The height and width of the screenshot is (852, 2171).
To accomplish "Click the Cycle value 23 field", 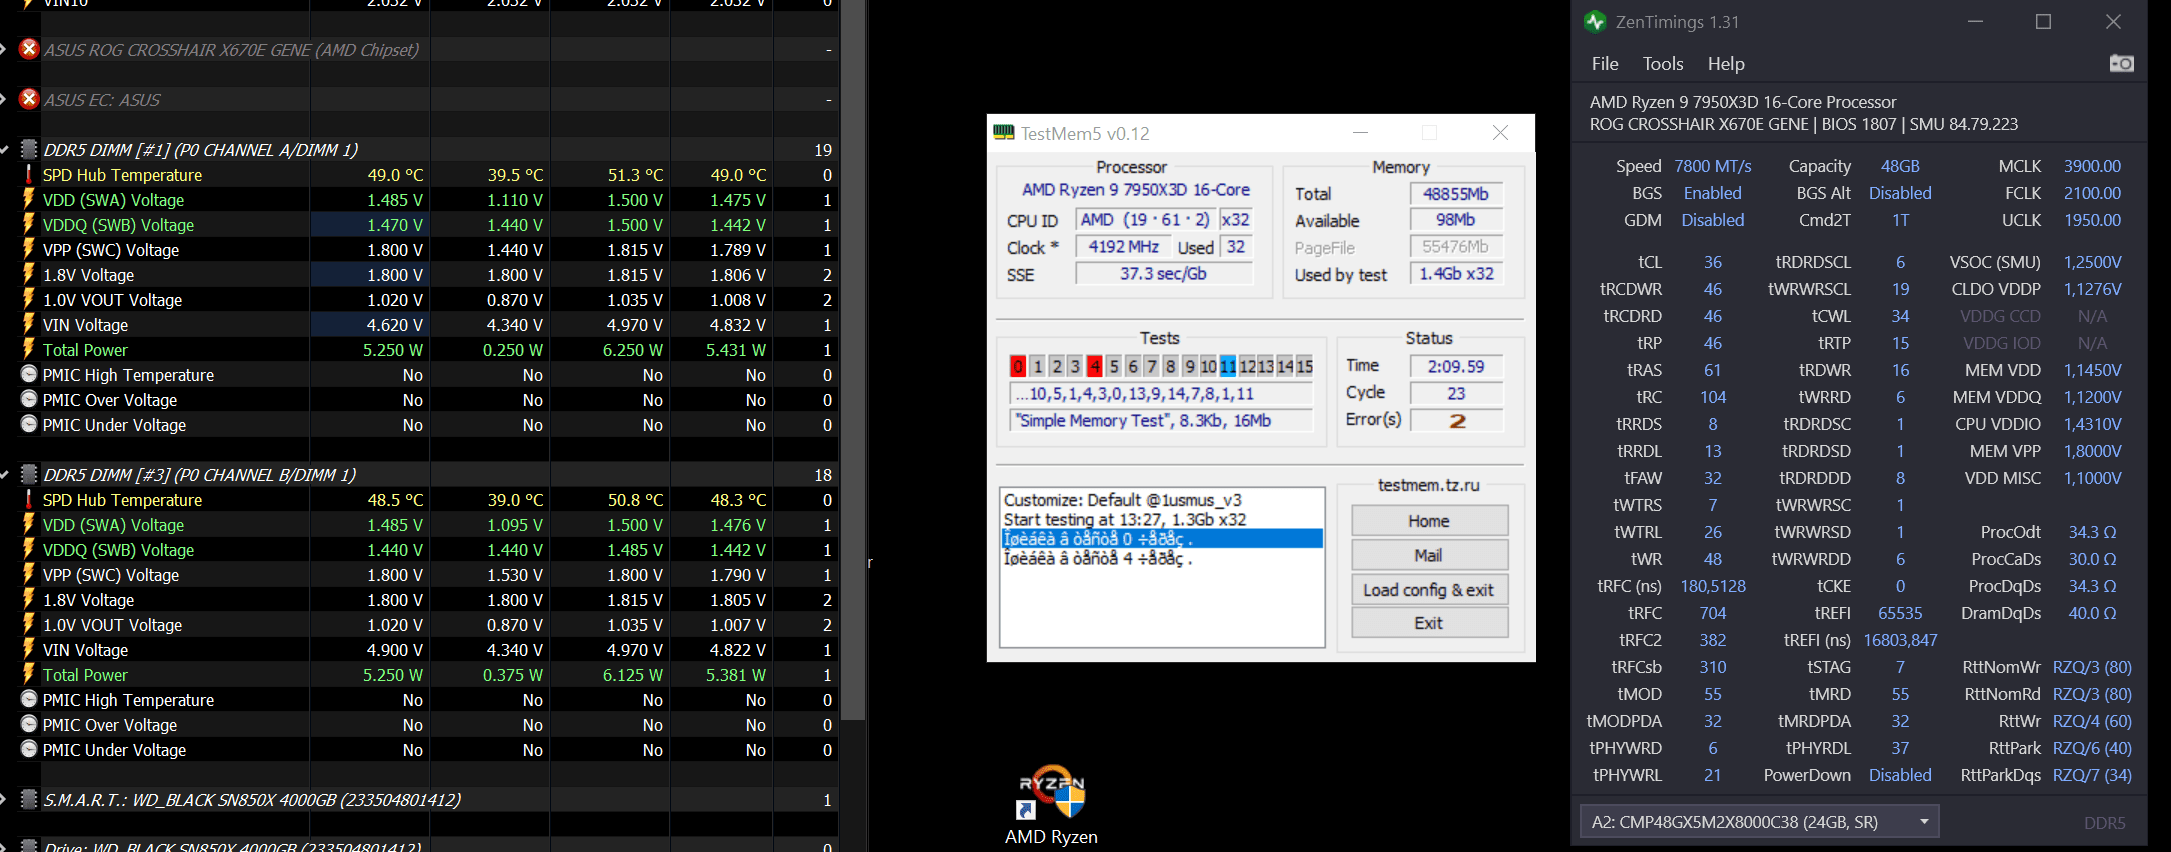I will [x=1456, y=393].
